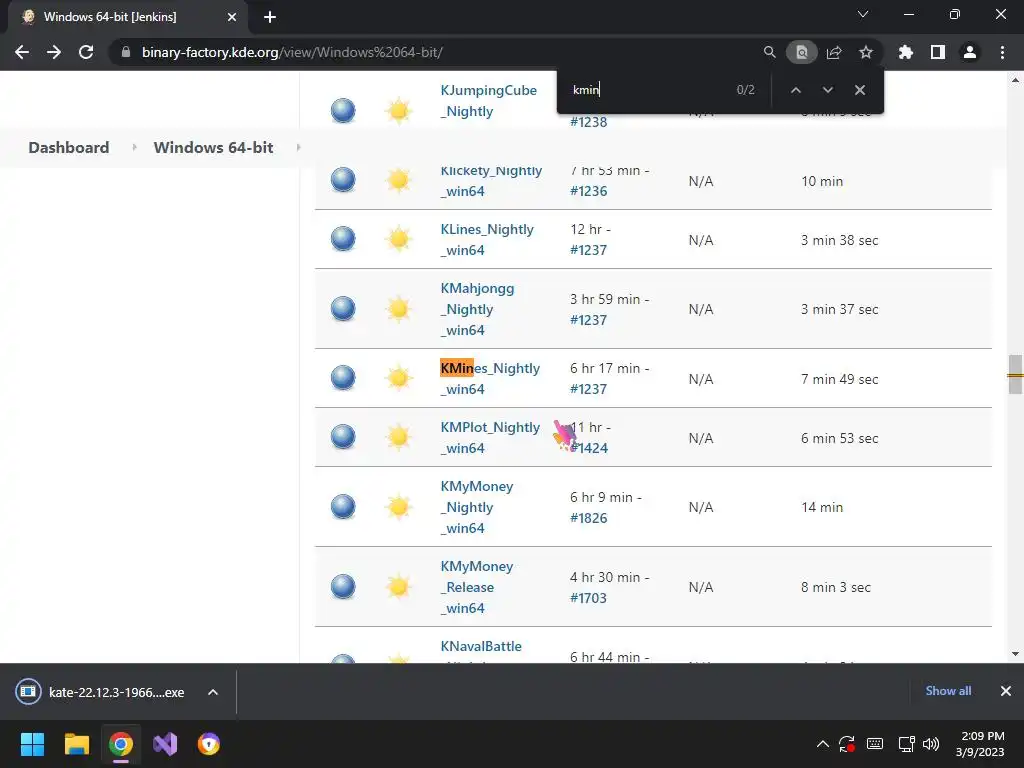Jump to the next find match
1024x768 pixels.
827,90
